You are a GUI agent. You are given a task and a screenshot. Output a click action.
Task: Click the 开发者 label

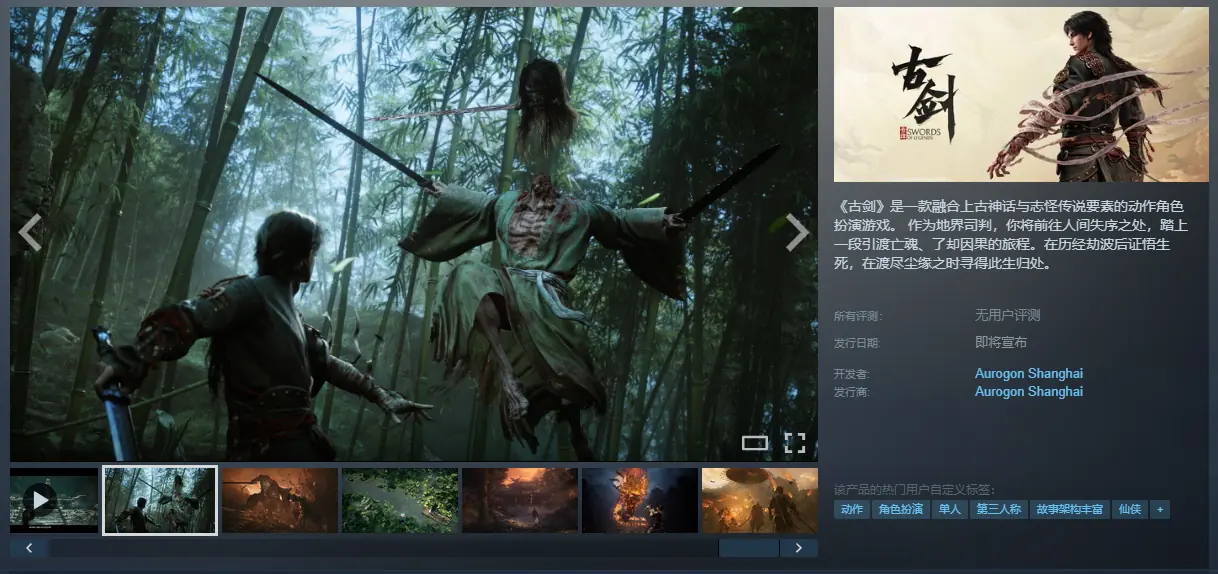(x=853, y=374)
